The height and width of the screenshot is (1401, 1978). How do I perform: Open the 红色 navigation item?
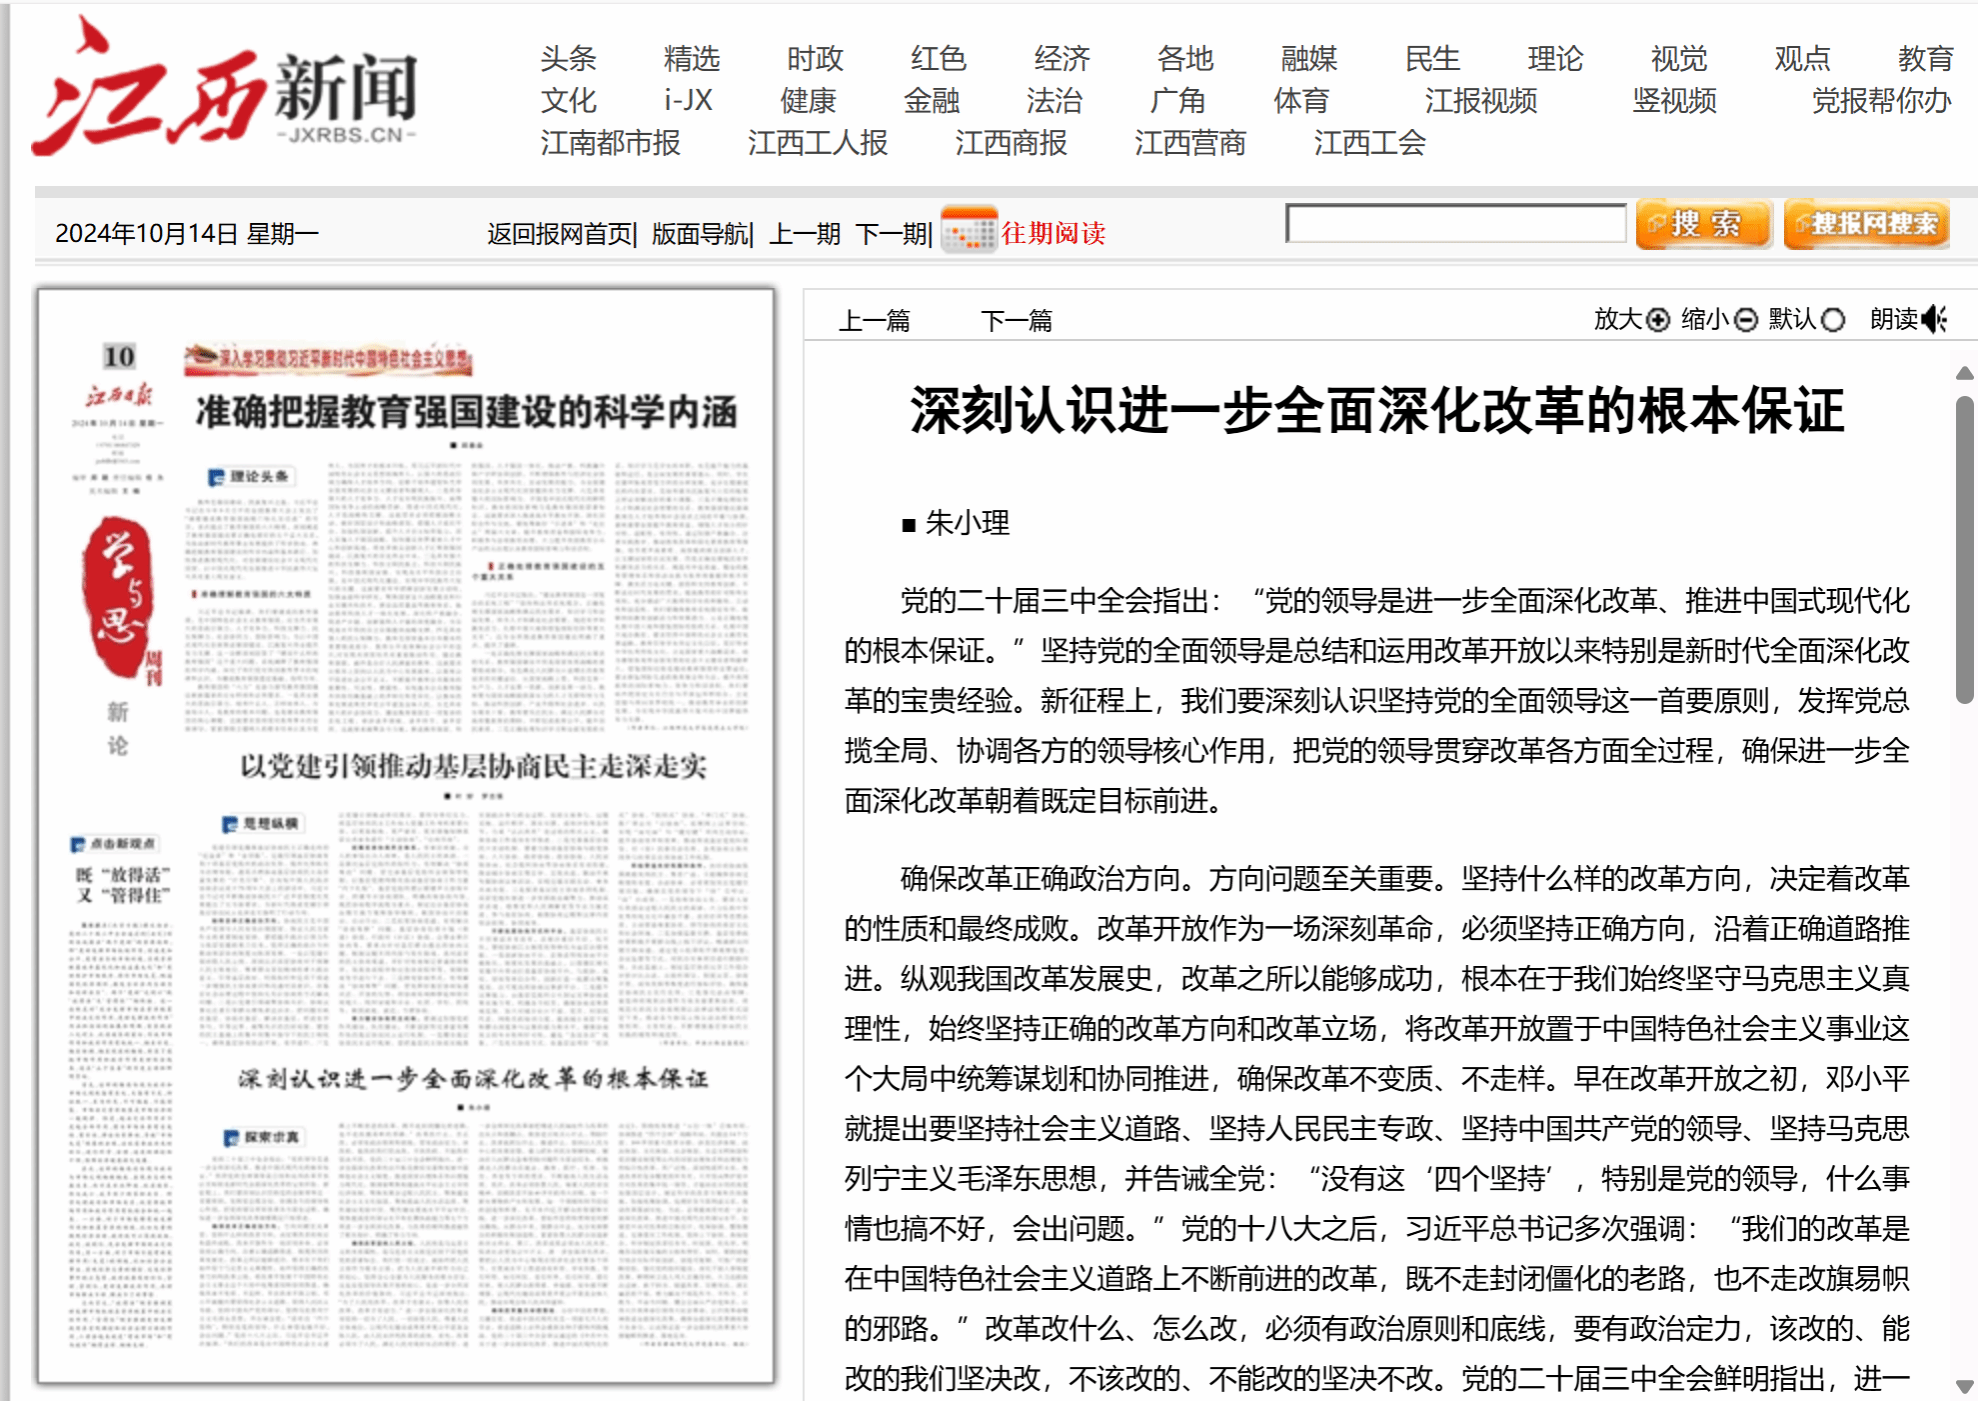[938, 58]
